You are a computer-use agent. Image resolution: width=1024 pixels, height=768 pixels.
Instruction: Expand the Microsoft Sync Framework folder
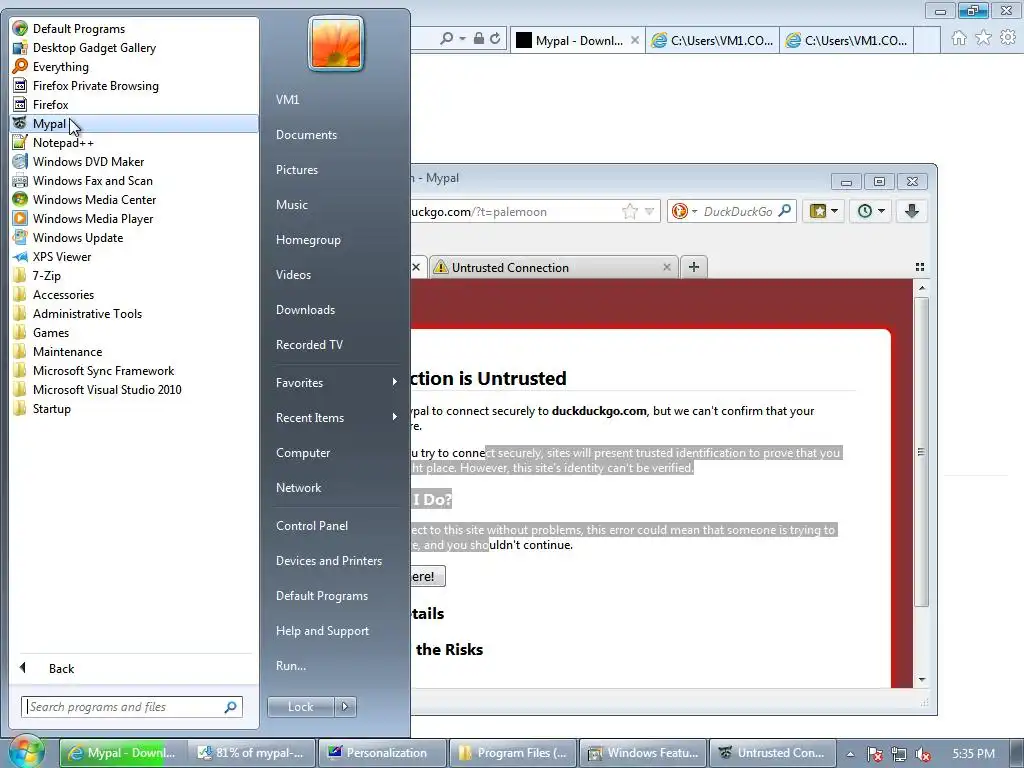click(134, 370)
